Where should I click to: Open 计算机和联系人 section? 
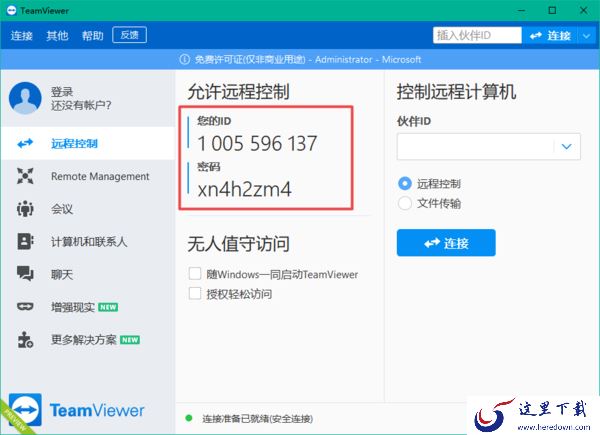point(88,242)
